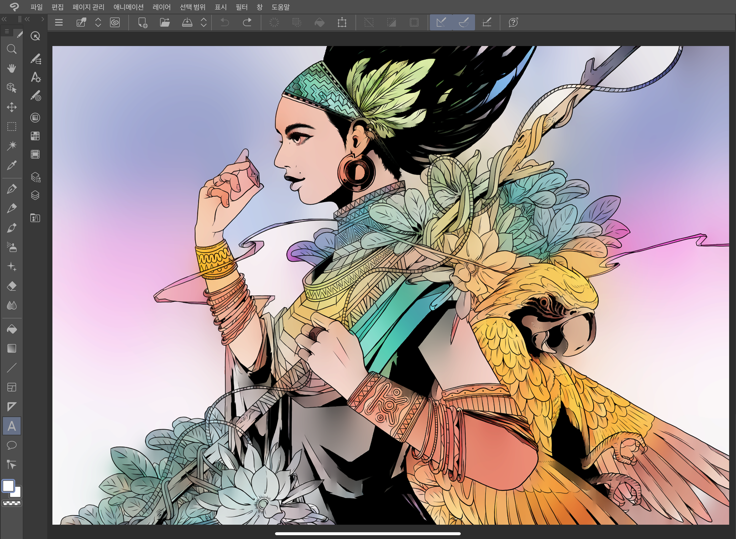Open the 편집 menu
The width and height of the screenshot is (736, 539).
57,7
